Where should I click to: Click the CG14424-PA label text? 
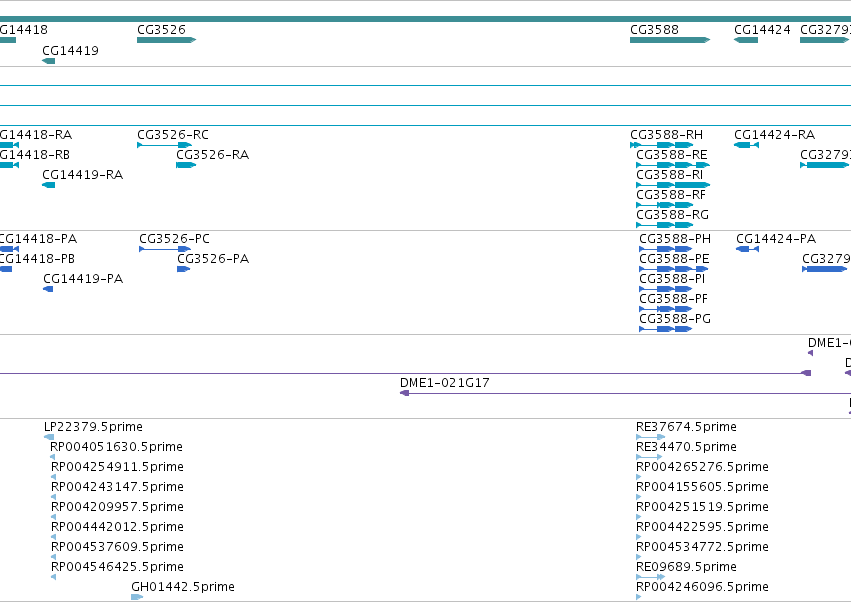pos(776,239)
